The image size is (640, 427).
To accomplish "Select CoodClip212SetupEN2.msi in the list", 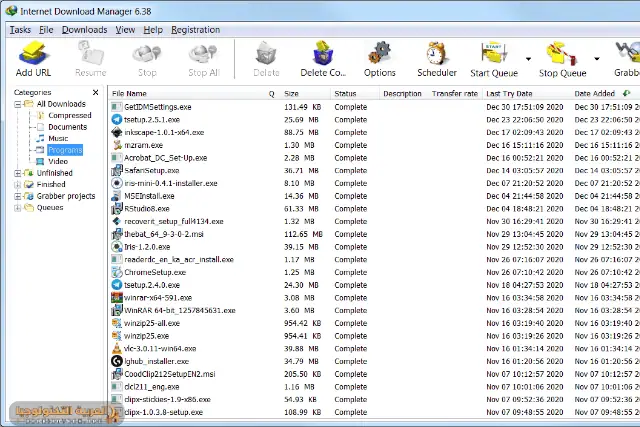I will [x=169, y=374].
